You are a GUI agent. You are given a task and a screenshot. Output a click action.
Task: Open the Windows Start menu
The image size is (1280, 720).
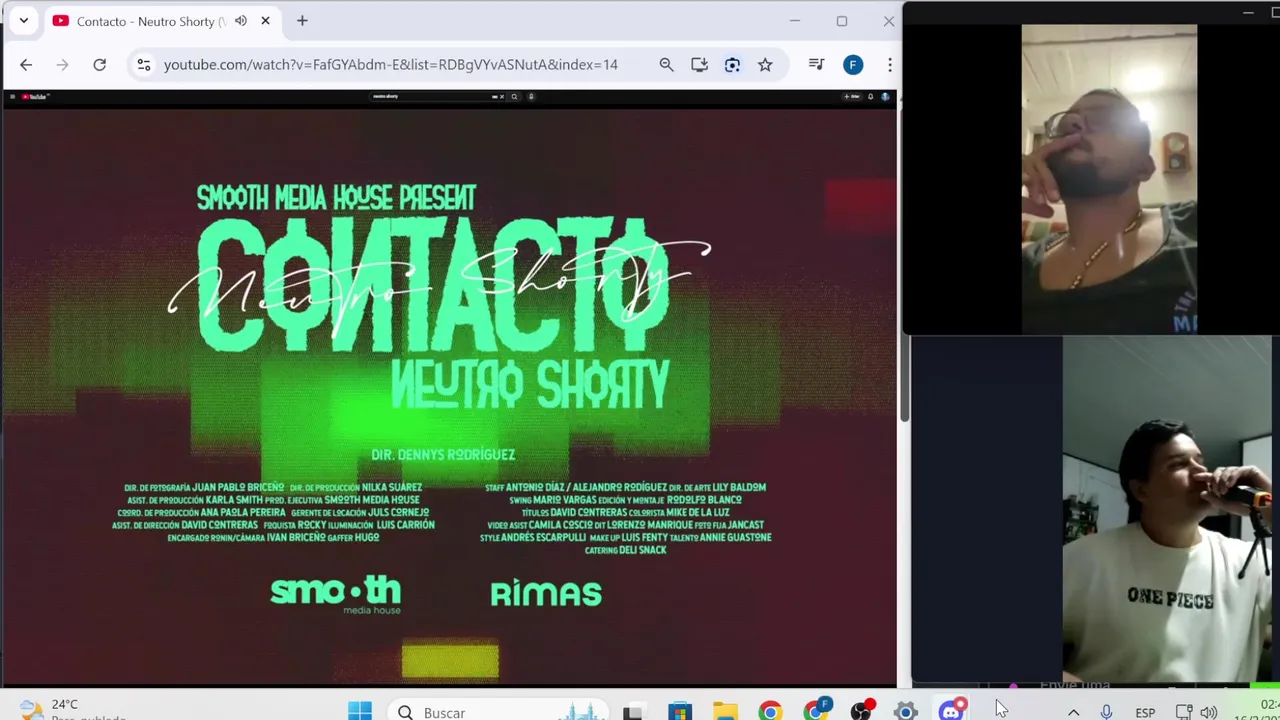(360, 712)
